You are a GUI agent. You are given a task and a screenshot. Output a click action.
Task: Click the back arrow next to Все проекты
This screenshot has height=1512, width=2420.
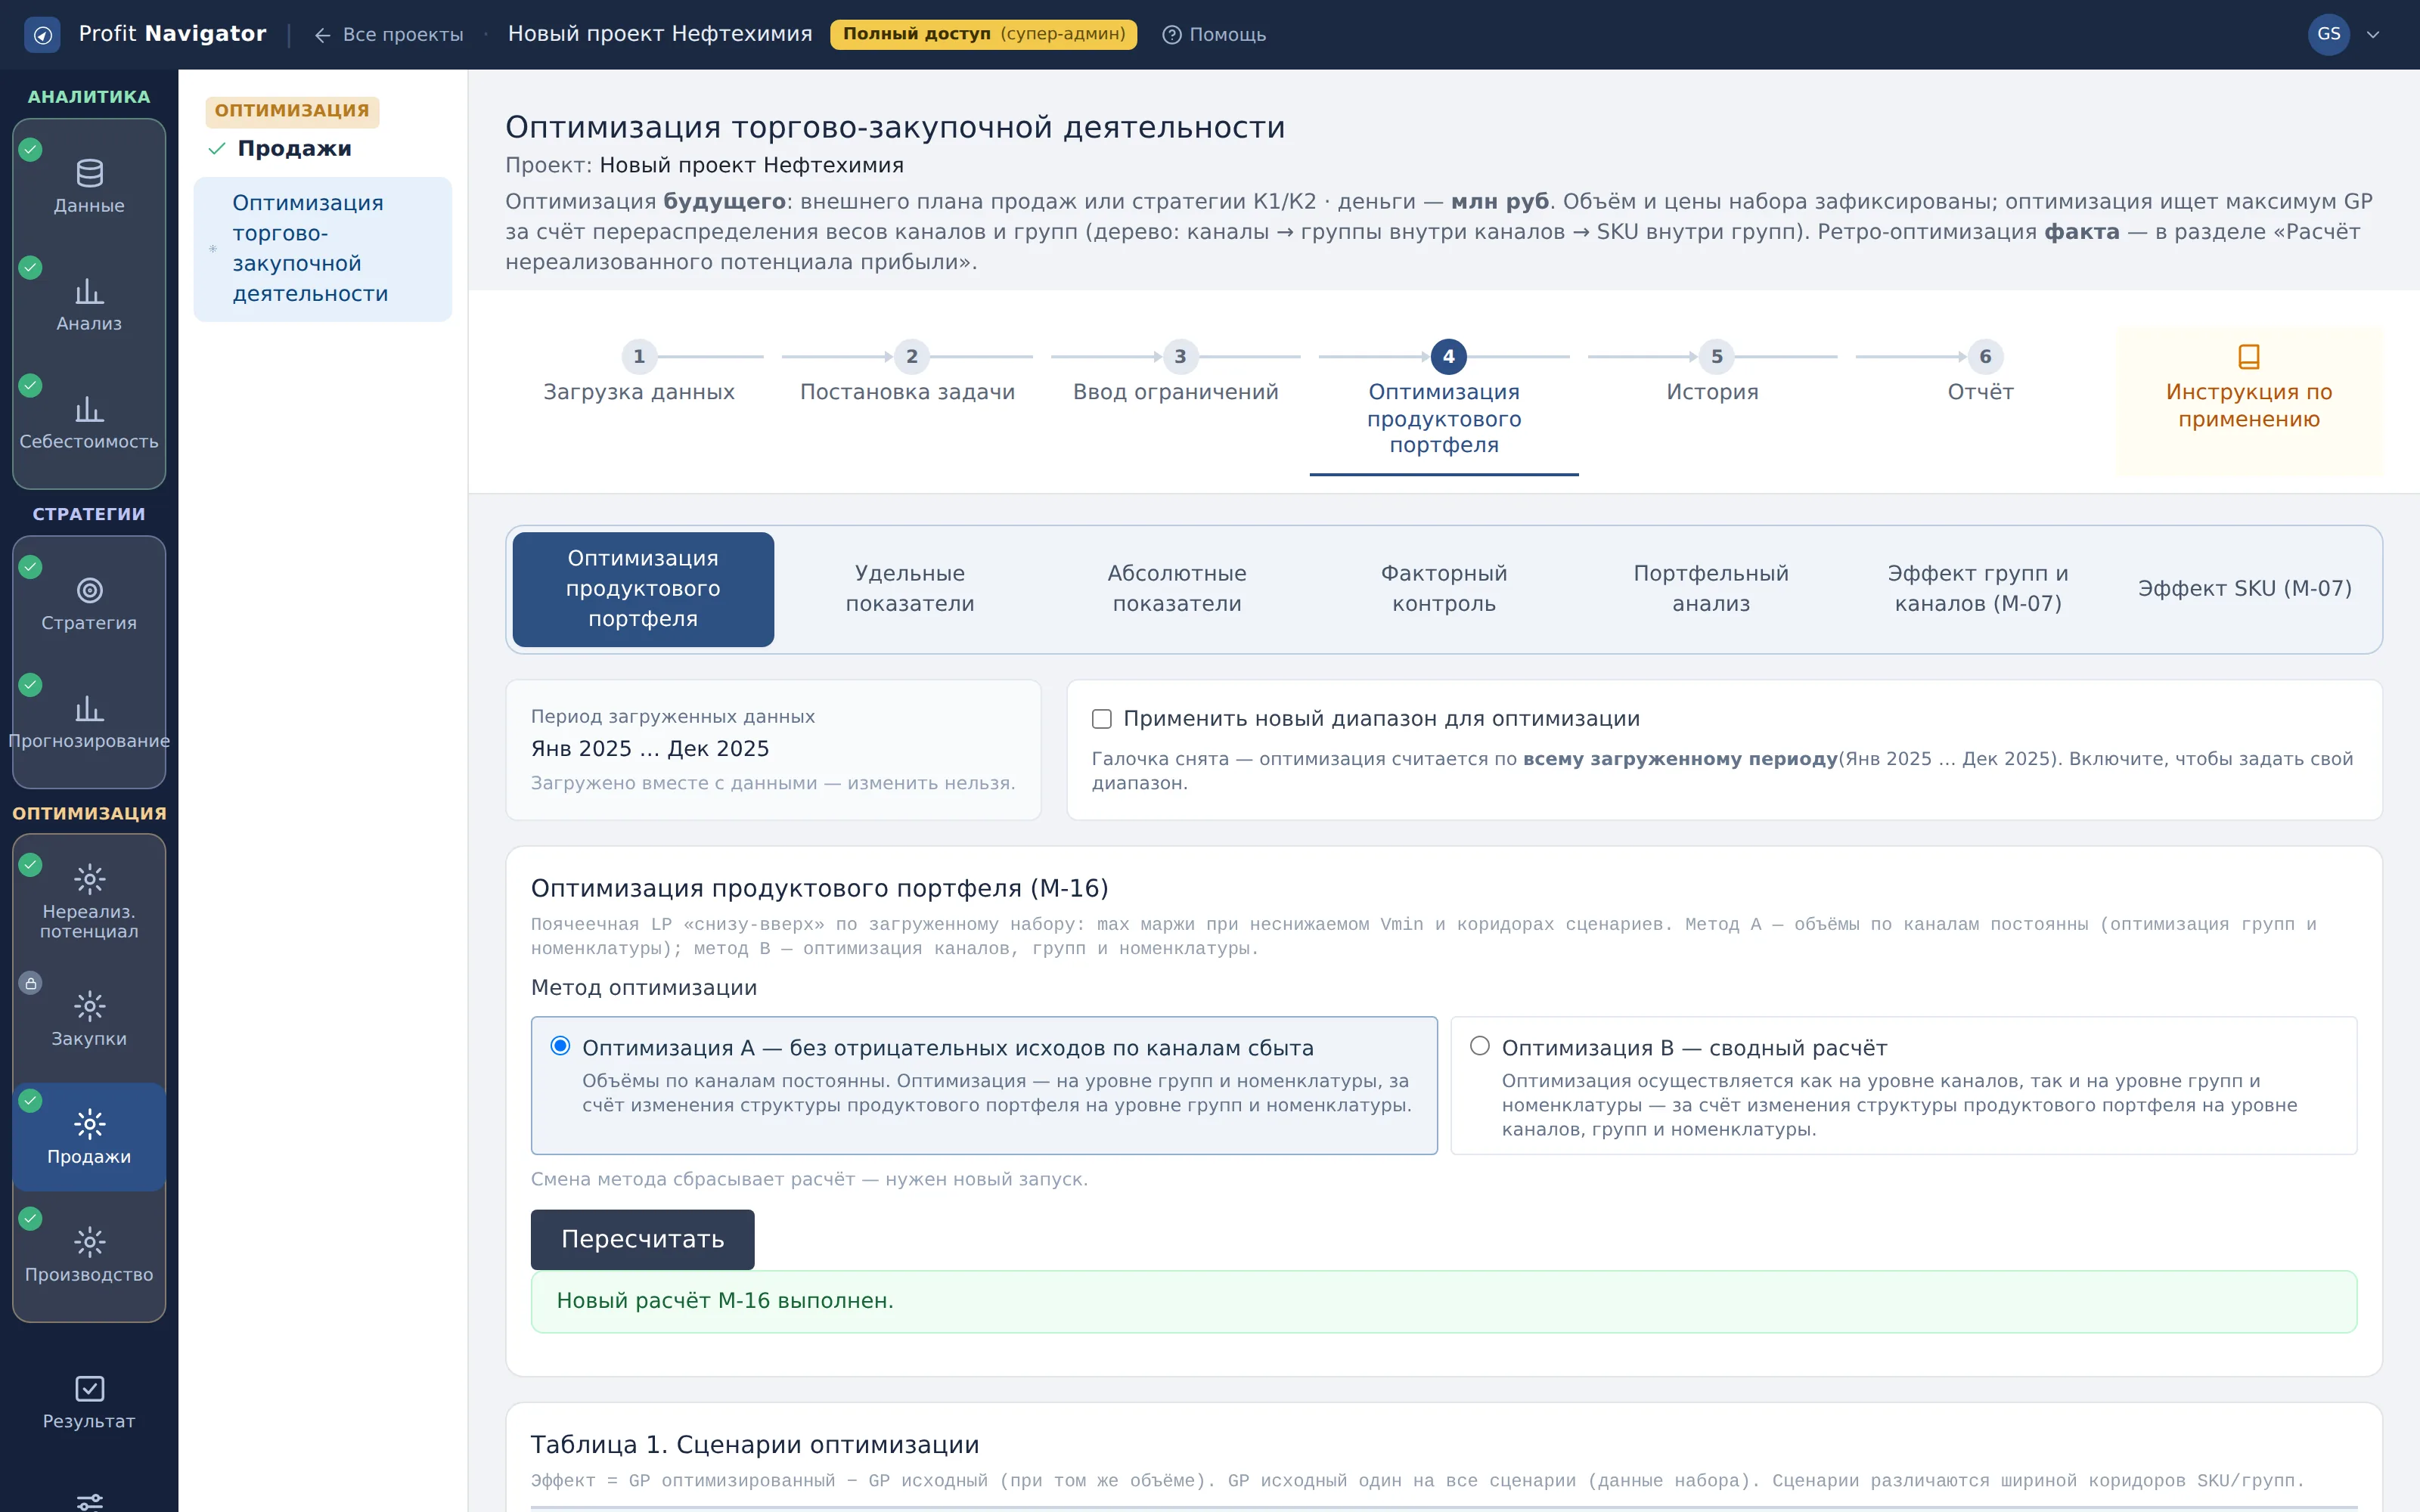coord(322,35)
